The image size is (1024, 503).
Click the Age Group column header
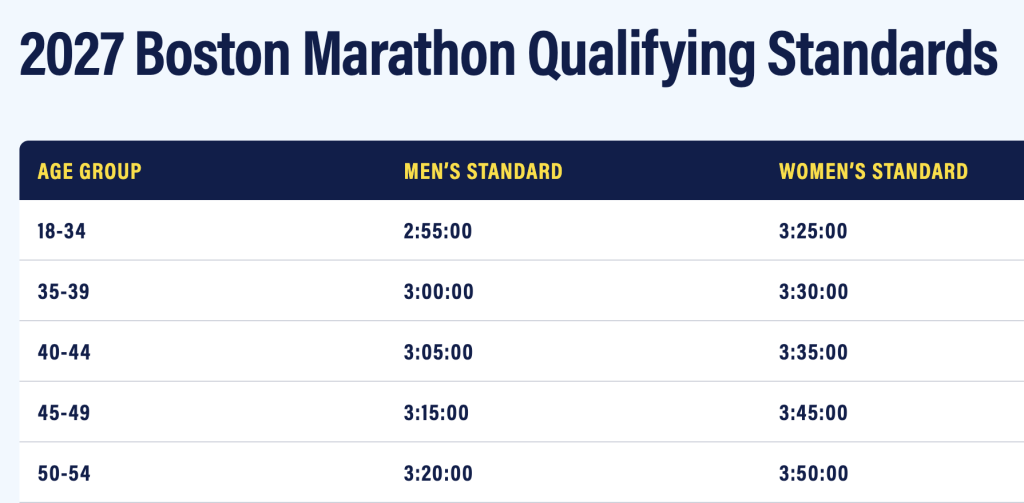(x=90, y=171)
